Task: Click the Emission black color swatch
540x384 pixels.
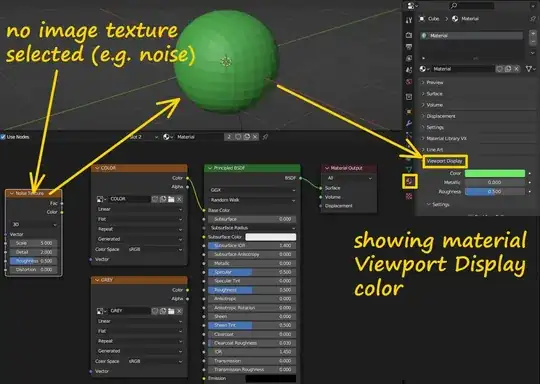Action: pyautogui.click(x=270, y=378)
